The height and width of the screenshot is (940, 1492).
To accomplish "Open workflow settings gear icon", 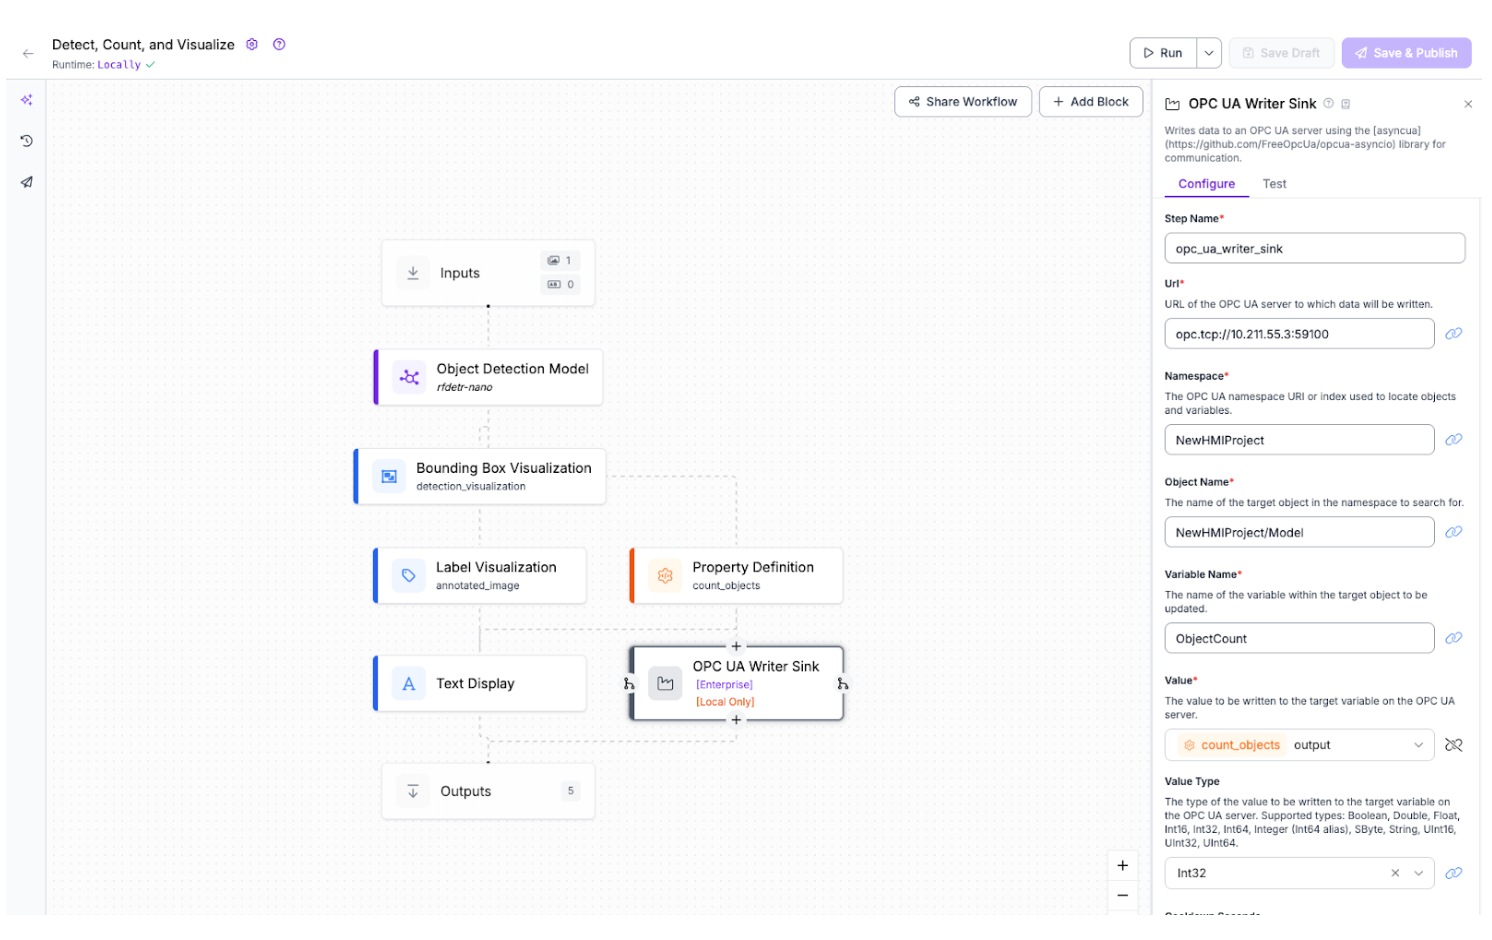I will pyautogui.click(x=252, y=45).
